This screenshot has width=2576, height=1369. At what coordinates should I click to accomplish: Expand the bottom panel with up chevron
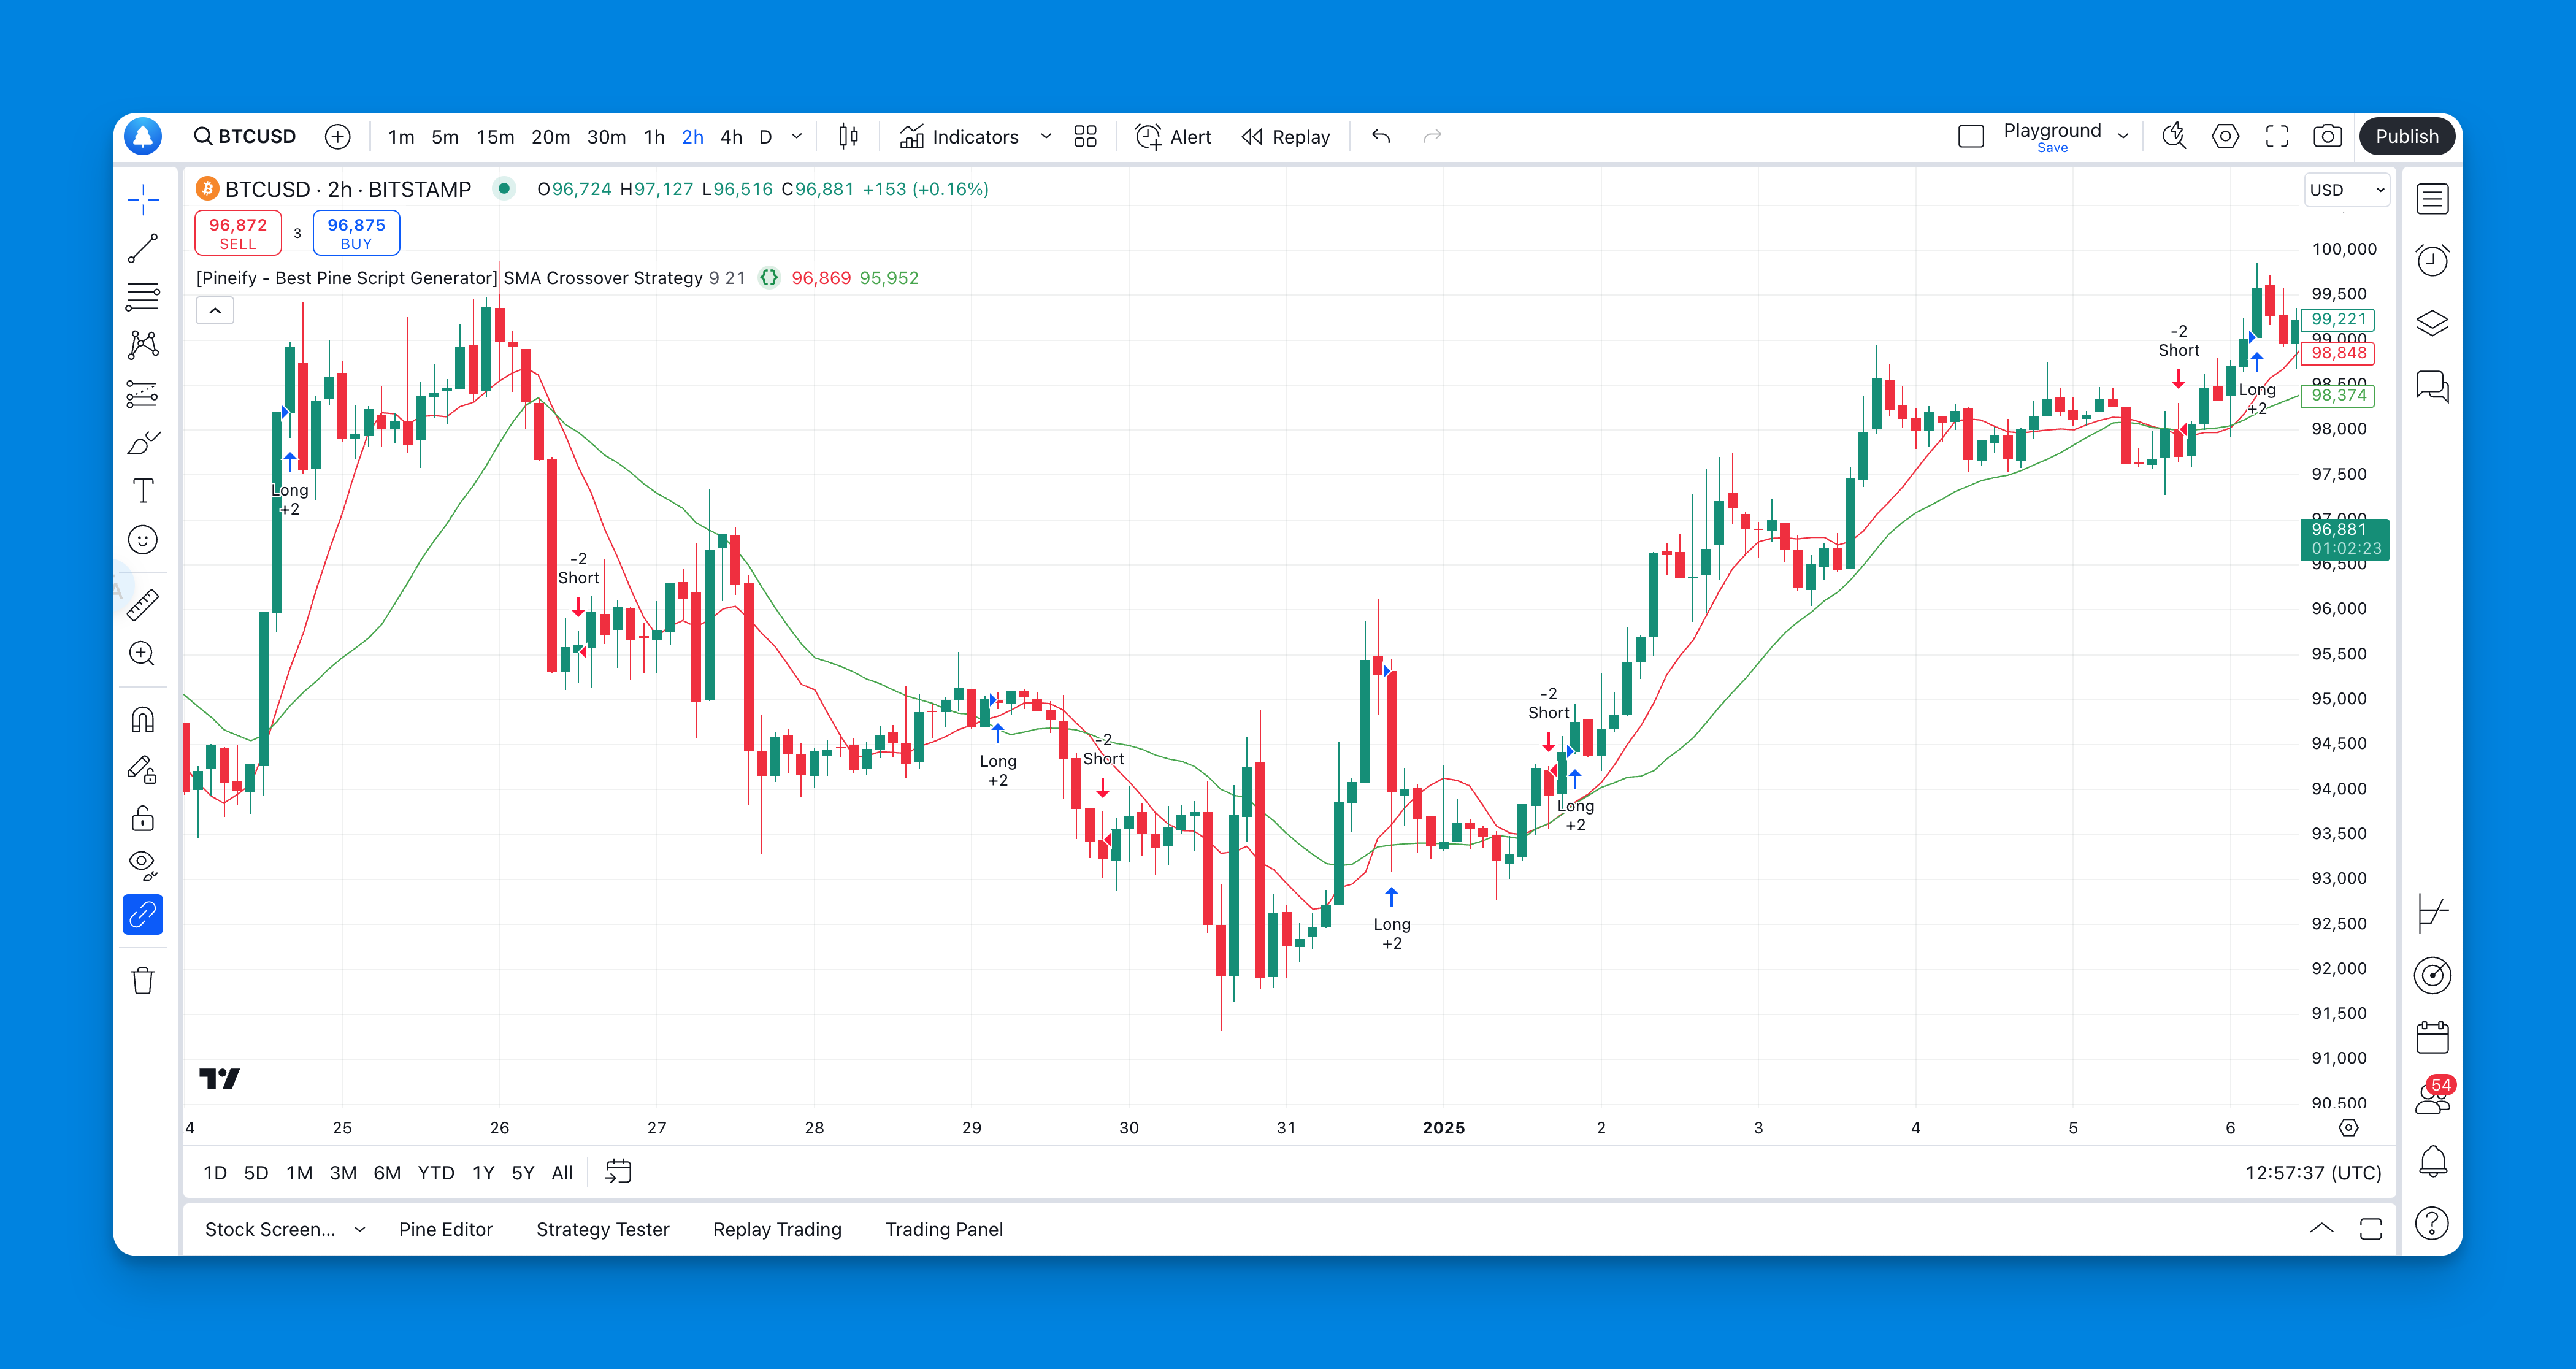coord(2322,1229)
